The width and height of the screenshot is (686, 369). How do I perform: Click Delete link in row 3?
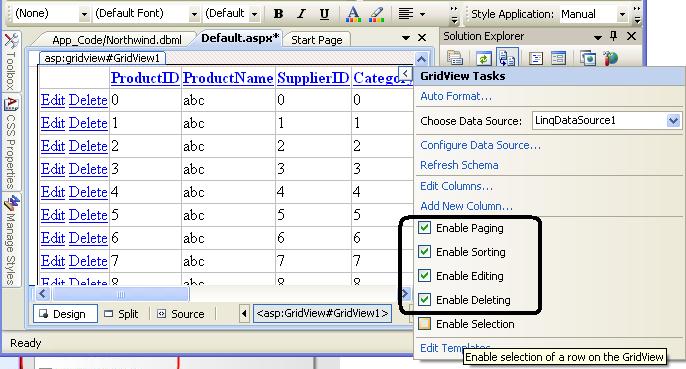coord(88,169)
